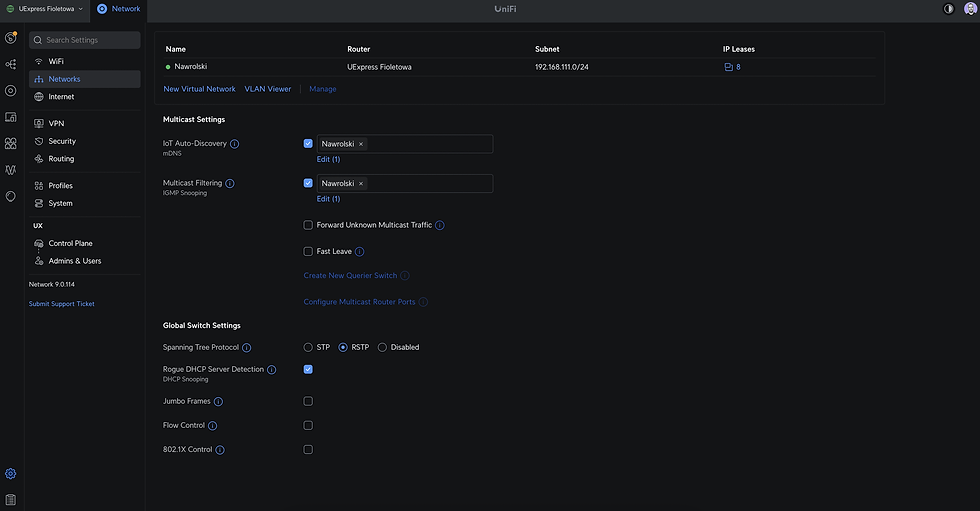
Task: Open the user profile avatar
Action: pyautogui.click(x=969, y=9)
